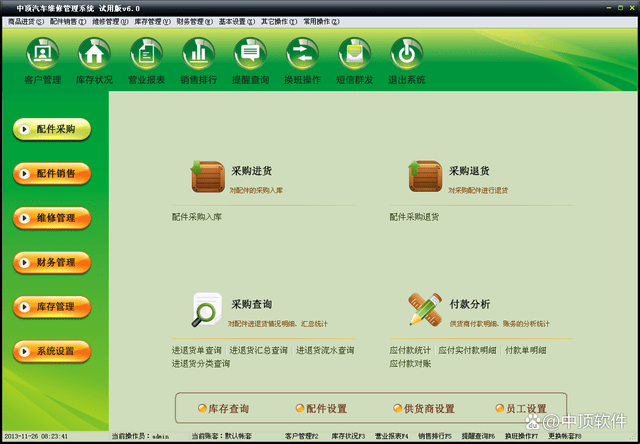Click the 采购进货 crate icon
The width and height of the screenshot is (640, 444).
pyautogui.click(x=207, y=176)
